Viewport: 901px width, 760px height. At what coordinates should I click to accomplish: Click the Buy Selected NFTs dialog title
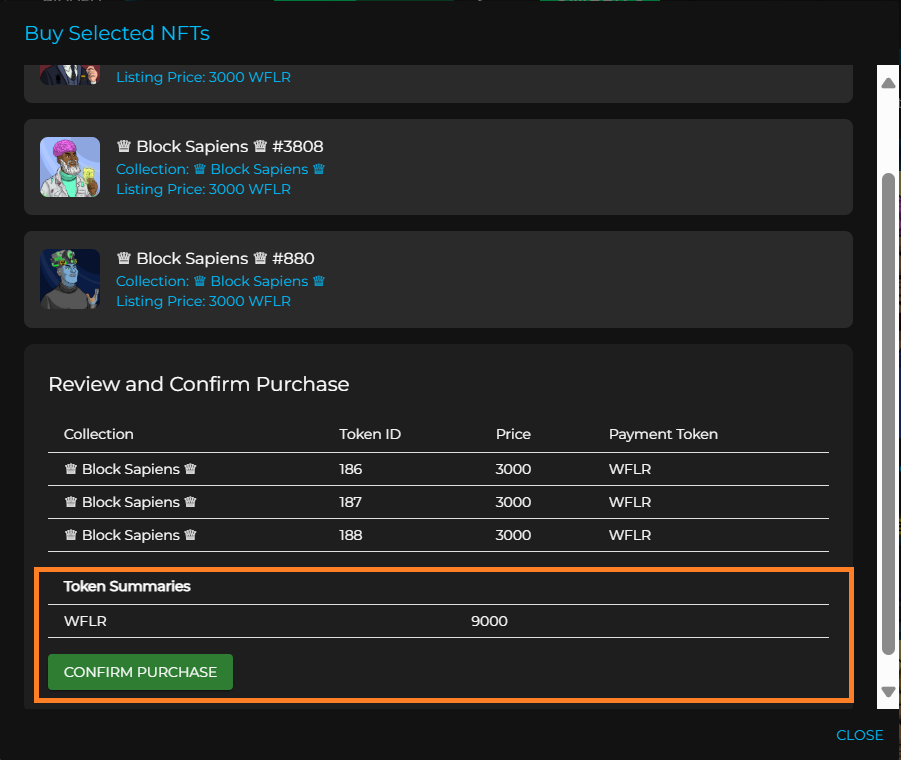[x=117, y=33]
